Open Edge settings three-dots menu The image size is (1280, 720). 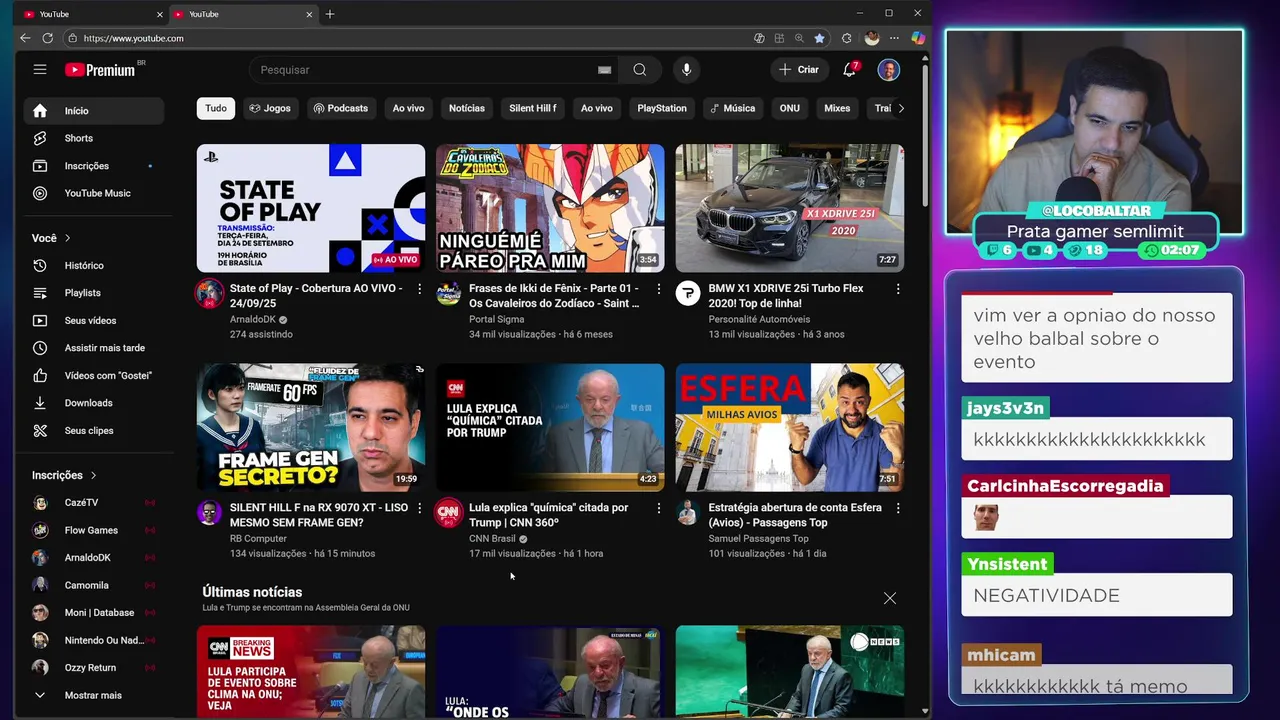pyautogui.click(x=895, y=38)
